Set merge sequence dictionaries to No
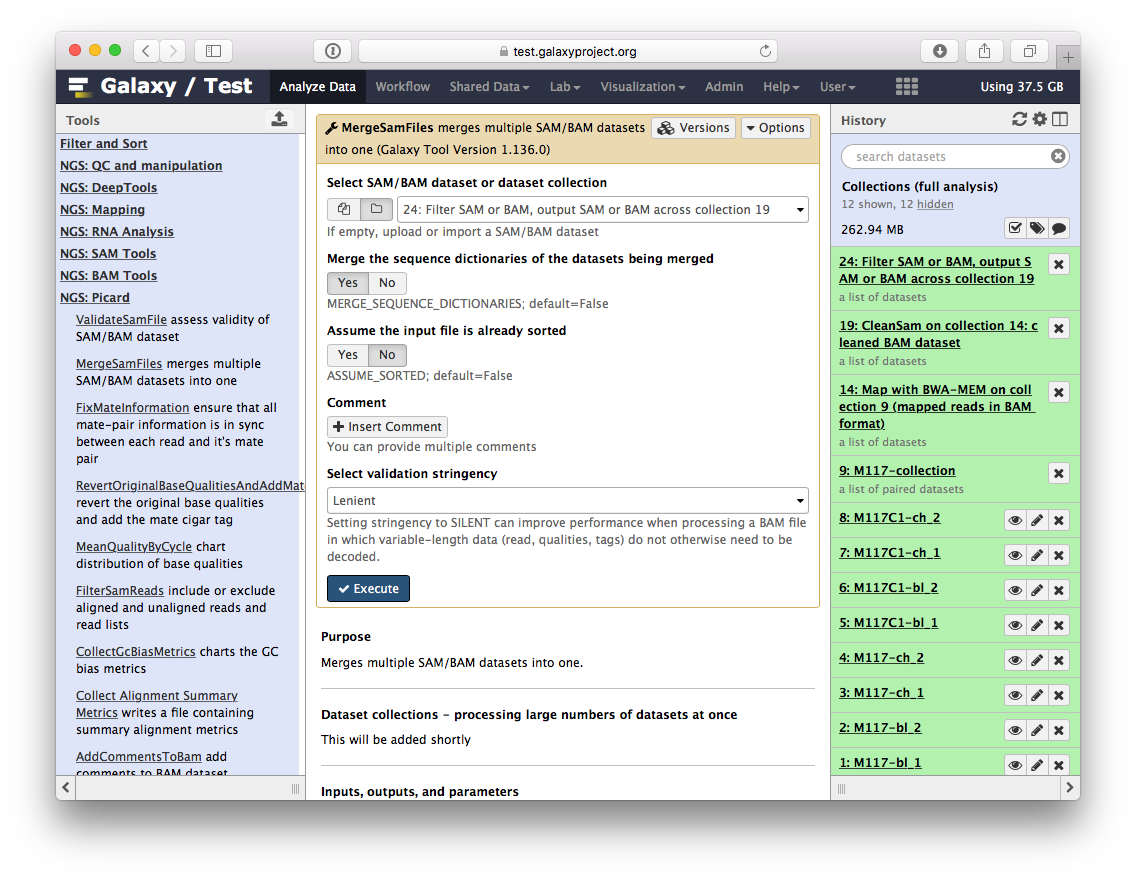This screenshot has height=880, width=1136. point(388,282)
